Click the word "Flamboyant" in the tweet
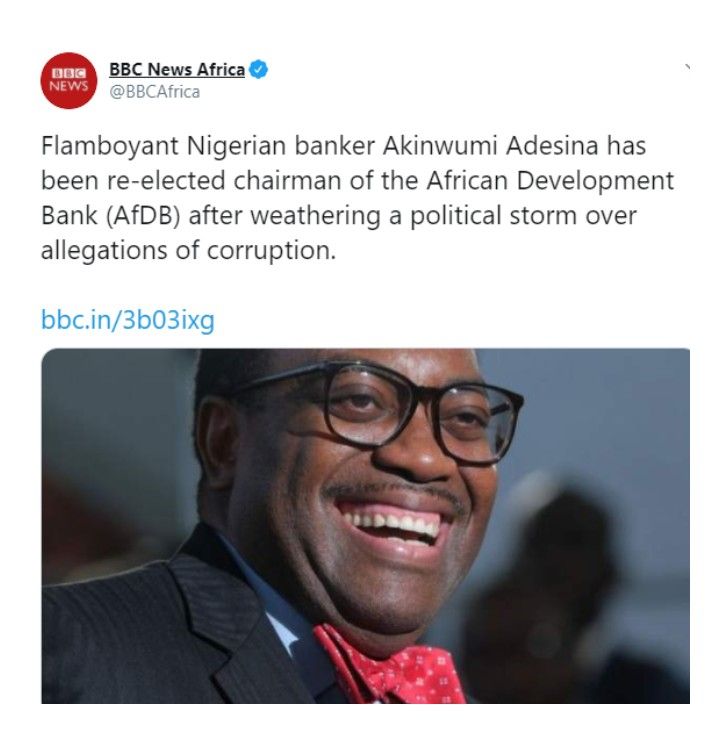 coord(109,146)
